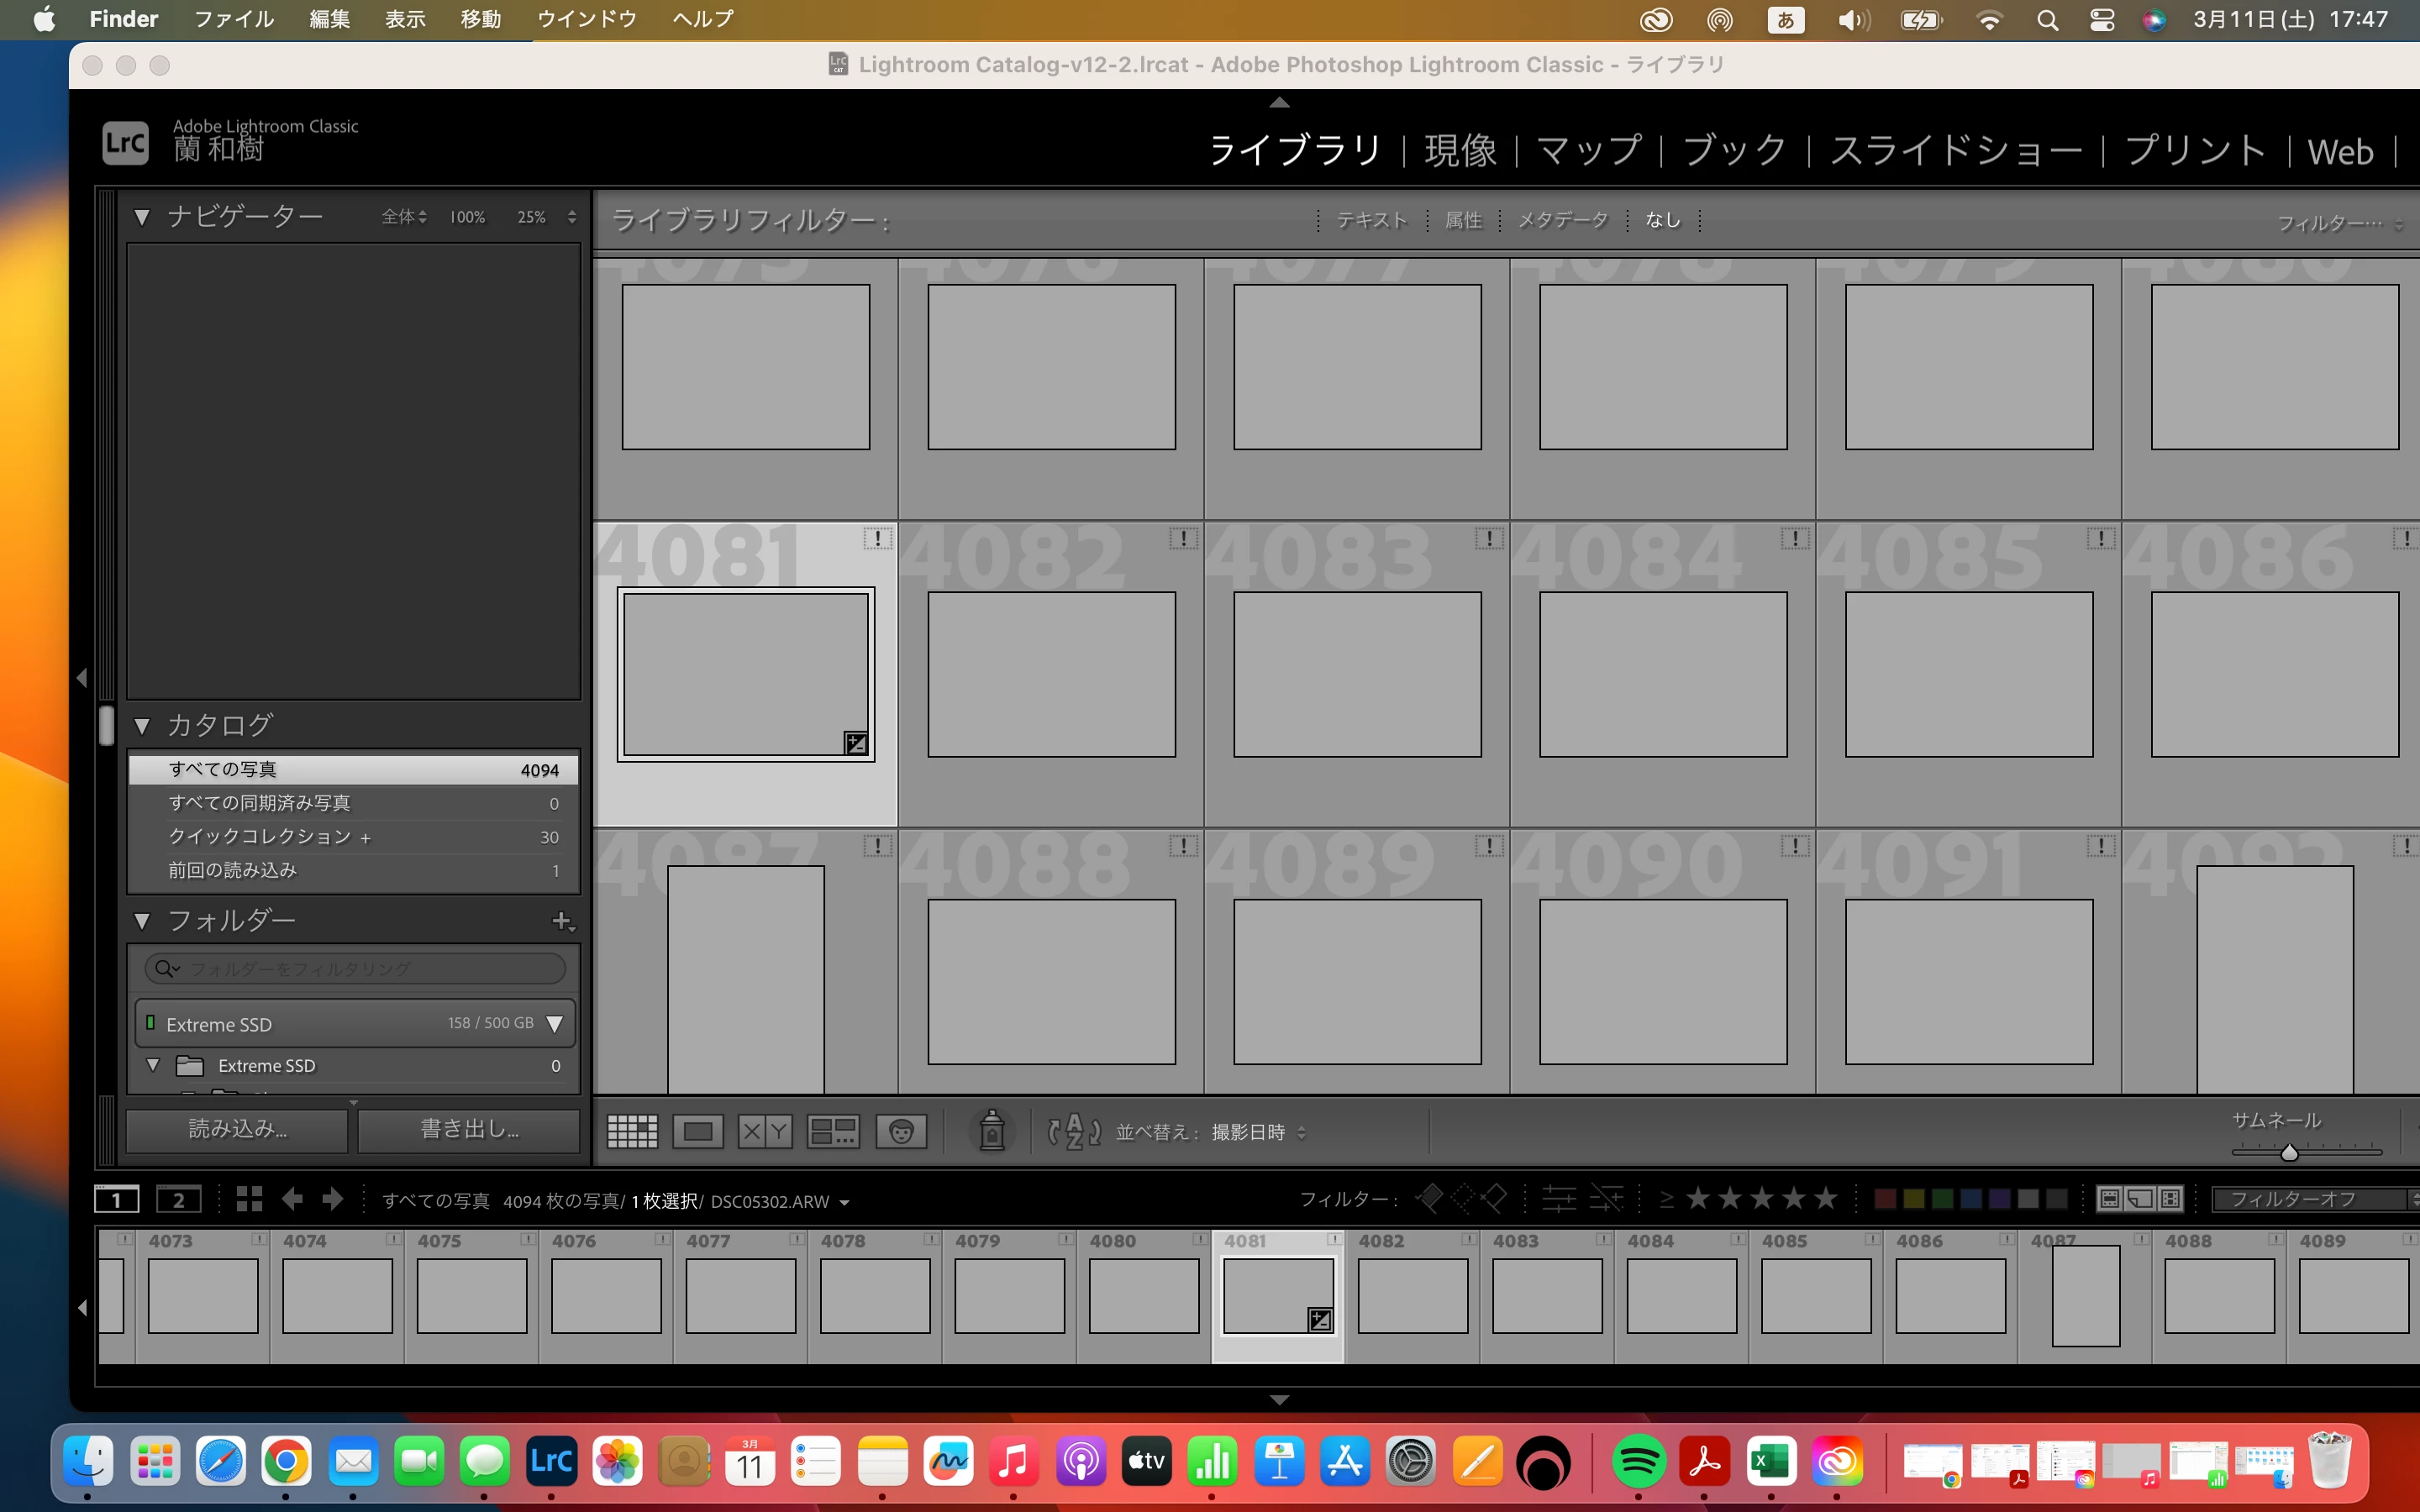Screen dimensions: 2420x1512
Task: Toggle flagged filter in filmstrip
Action: 1430,1198
